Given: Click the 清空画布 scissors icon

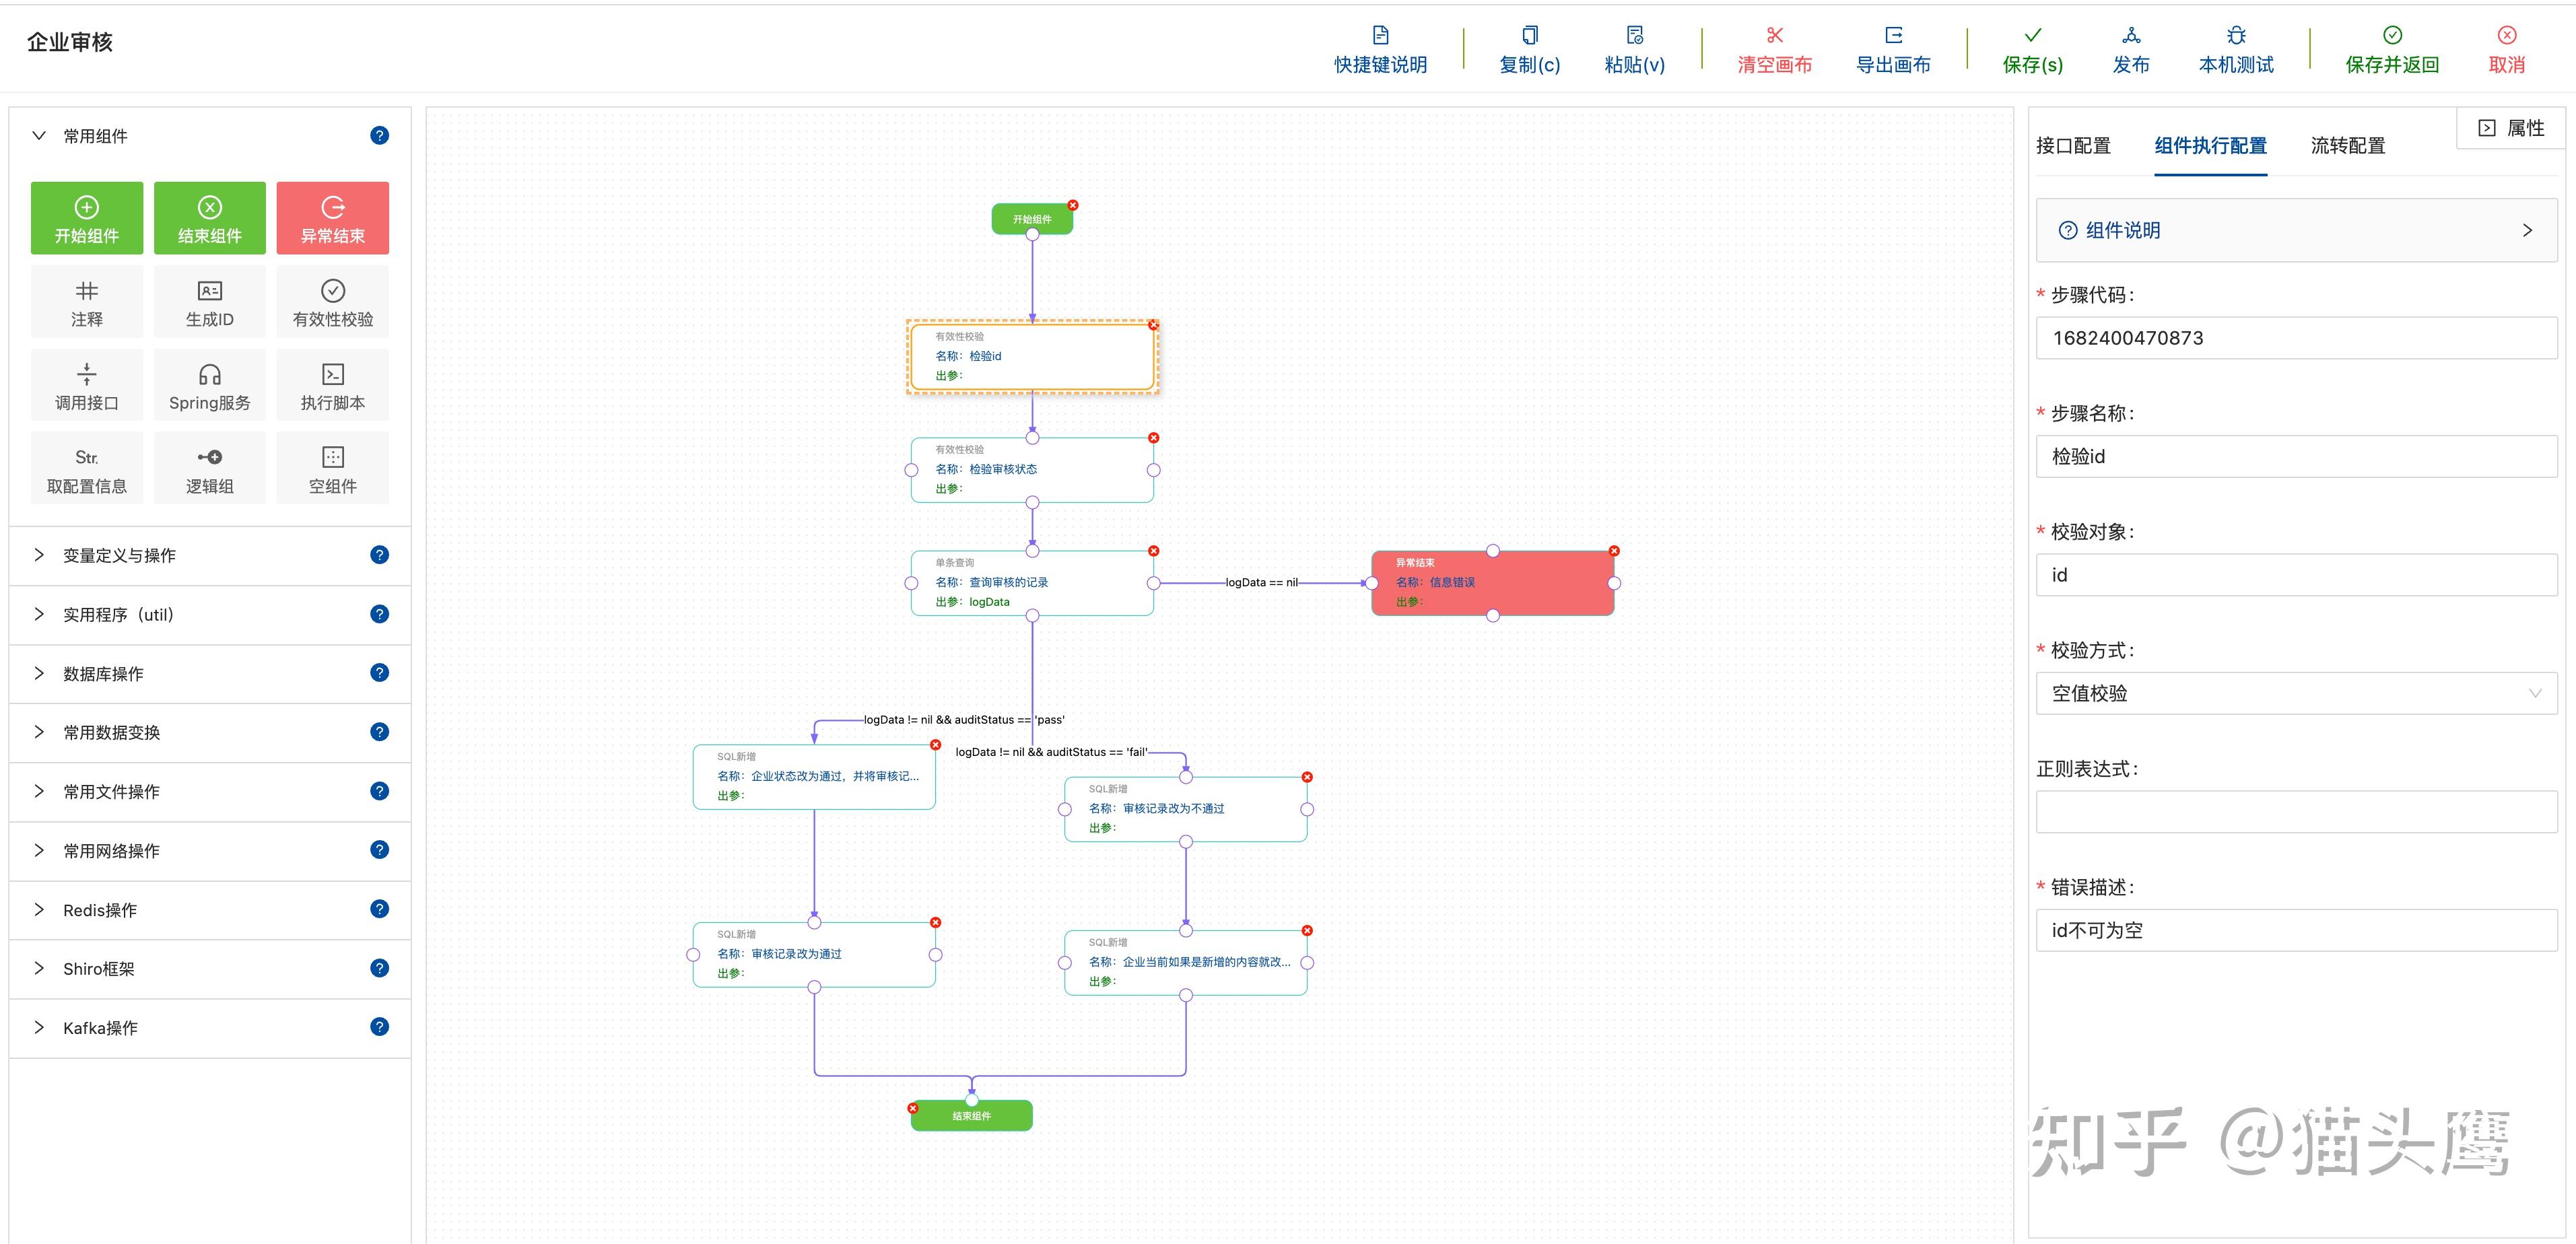Looking at the screenshot, I should pos(1774,36).
